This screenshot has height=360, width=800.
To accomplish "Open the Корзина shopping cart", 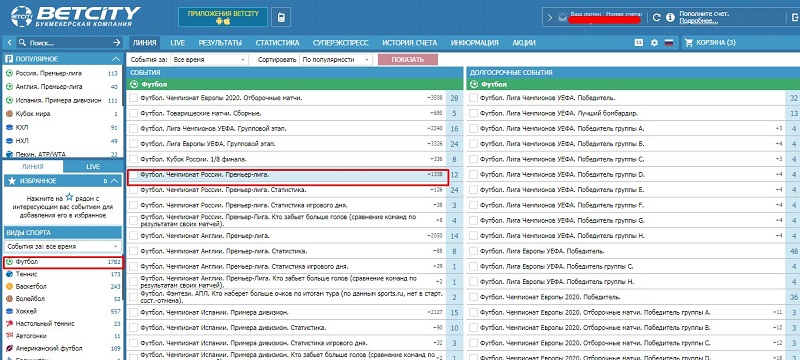I will click(711, 43).
